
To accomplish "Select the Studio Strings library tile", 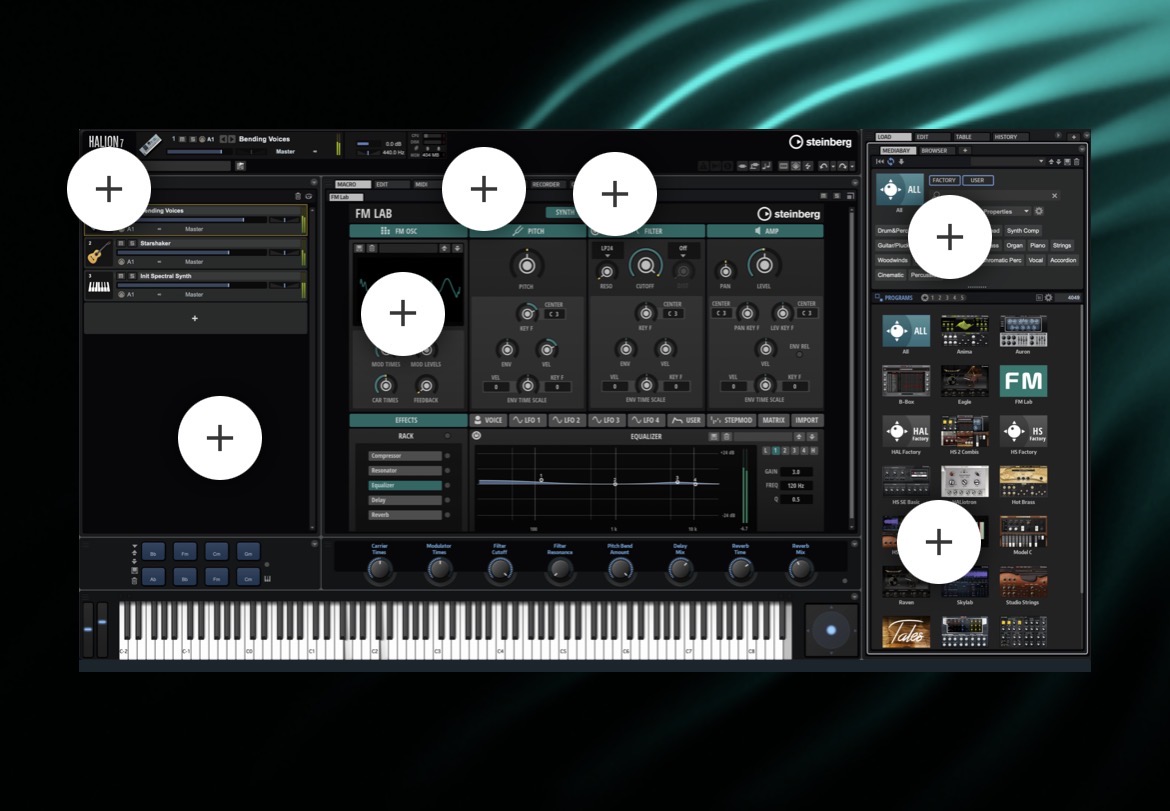I will (1023, 581).
